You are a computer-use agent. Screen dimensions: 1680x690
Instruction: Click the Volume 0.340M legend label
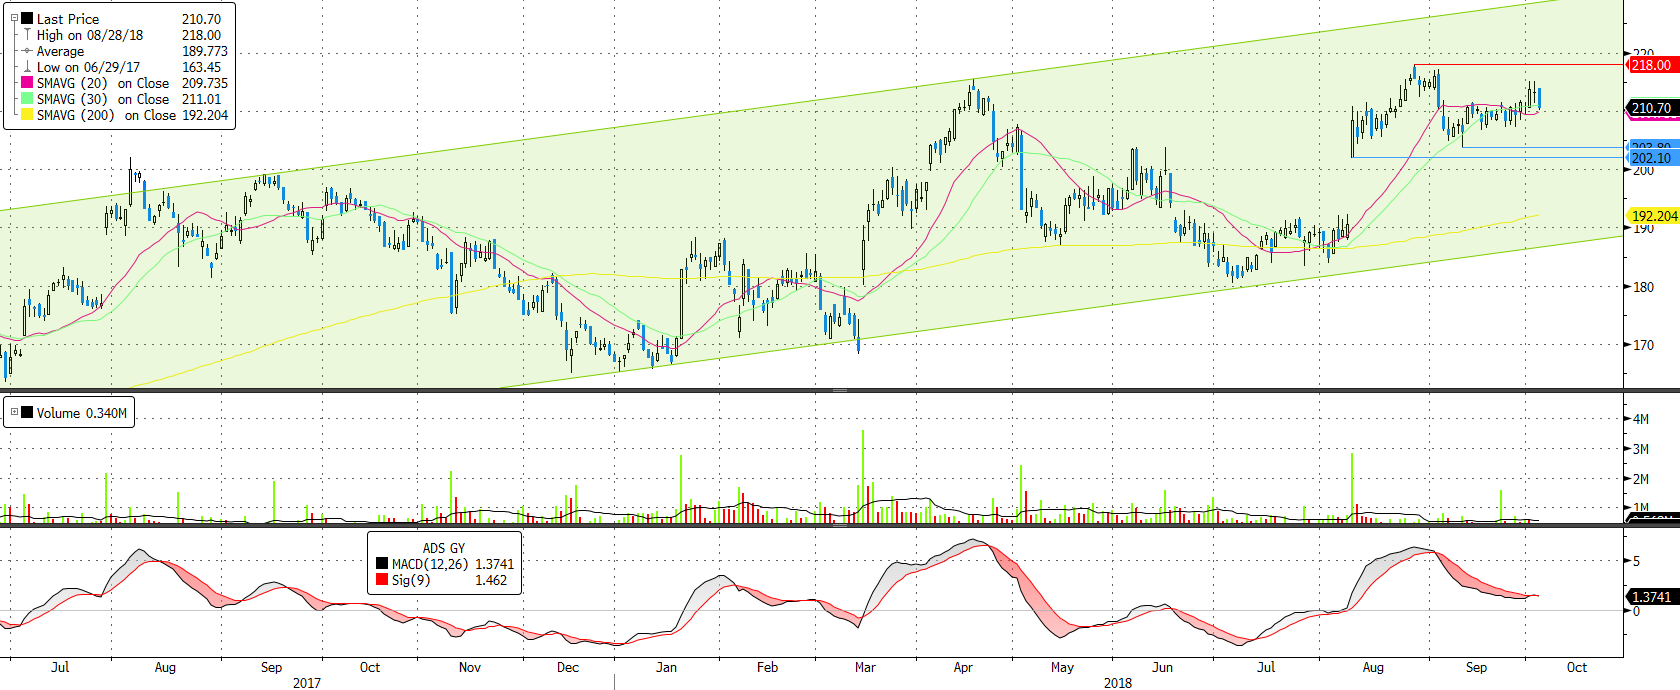pos(82,413)
